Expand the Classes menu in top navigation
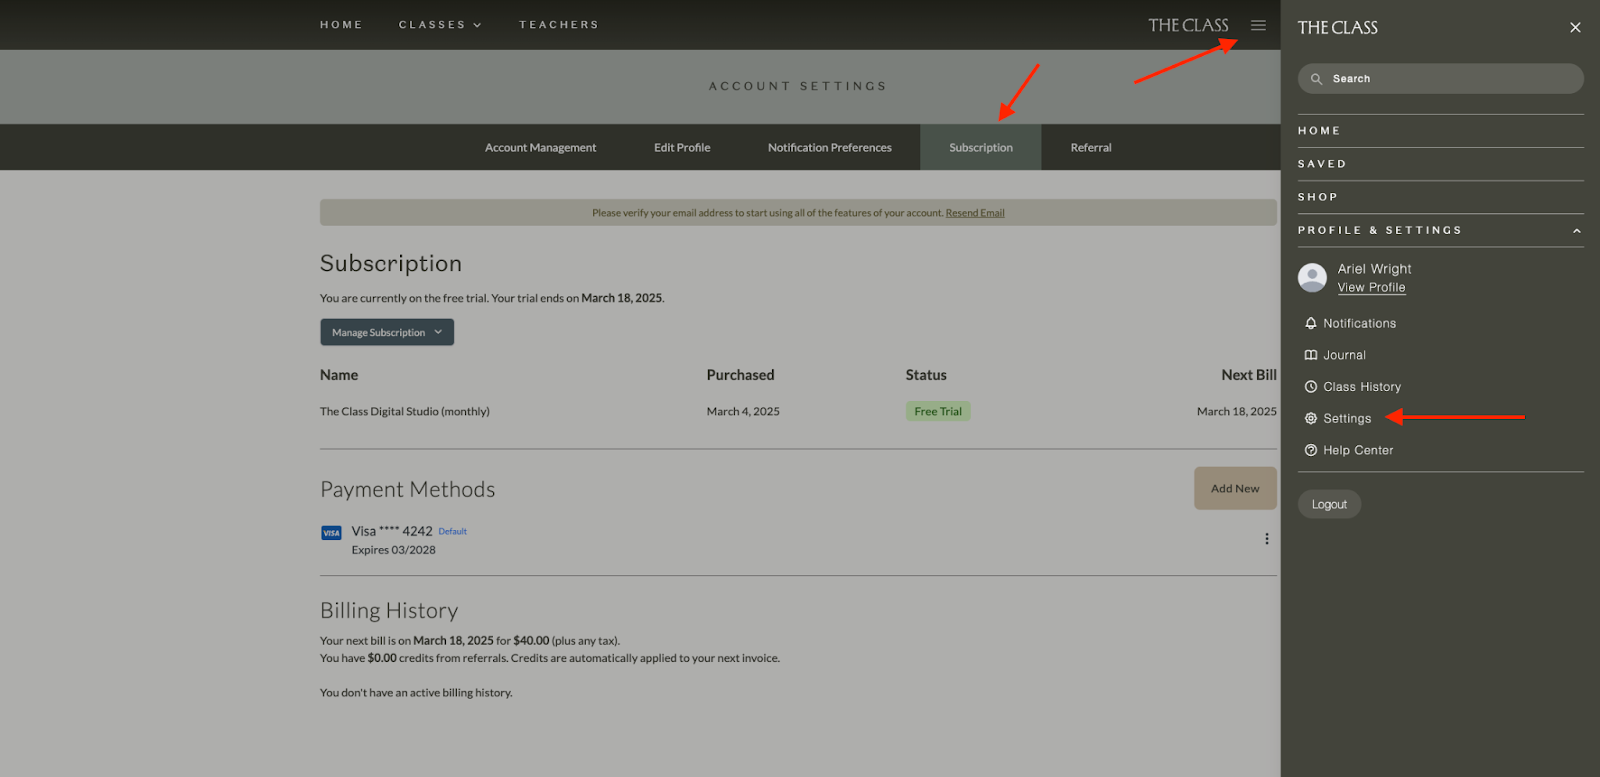Viewport: 1600px width, 777px height. 440,25
